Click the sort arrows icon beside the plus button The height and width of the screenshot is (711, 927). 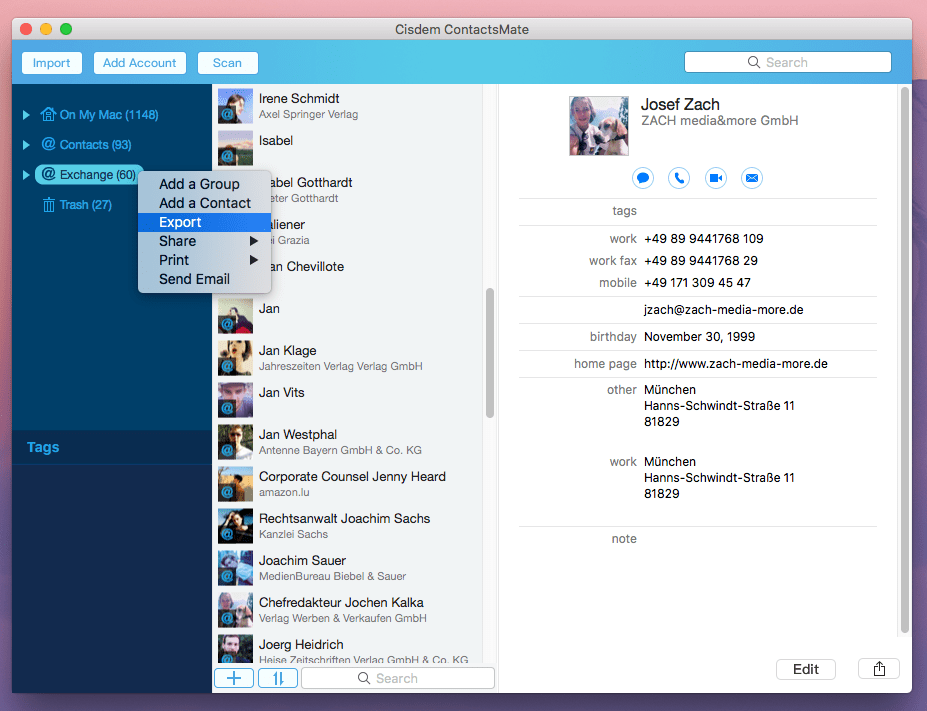[x=277, y=677]
